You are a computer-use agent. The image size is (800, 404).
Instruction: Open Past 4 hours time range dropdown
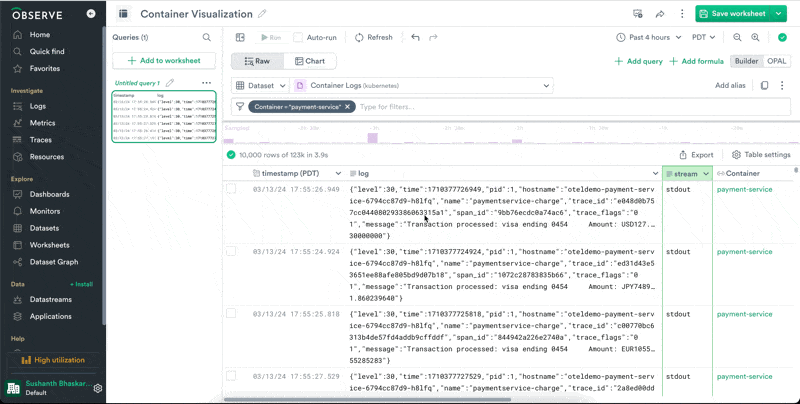pyautogui.click(x=649, y=37)
